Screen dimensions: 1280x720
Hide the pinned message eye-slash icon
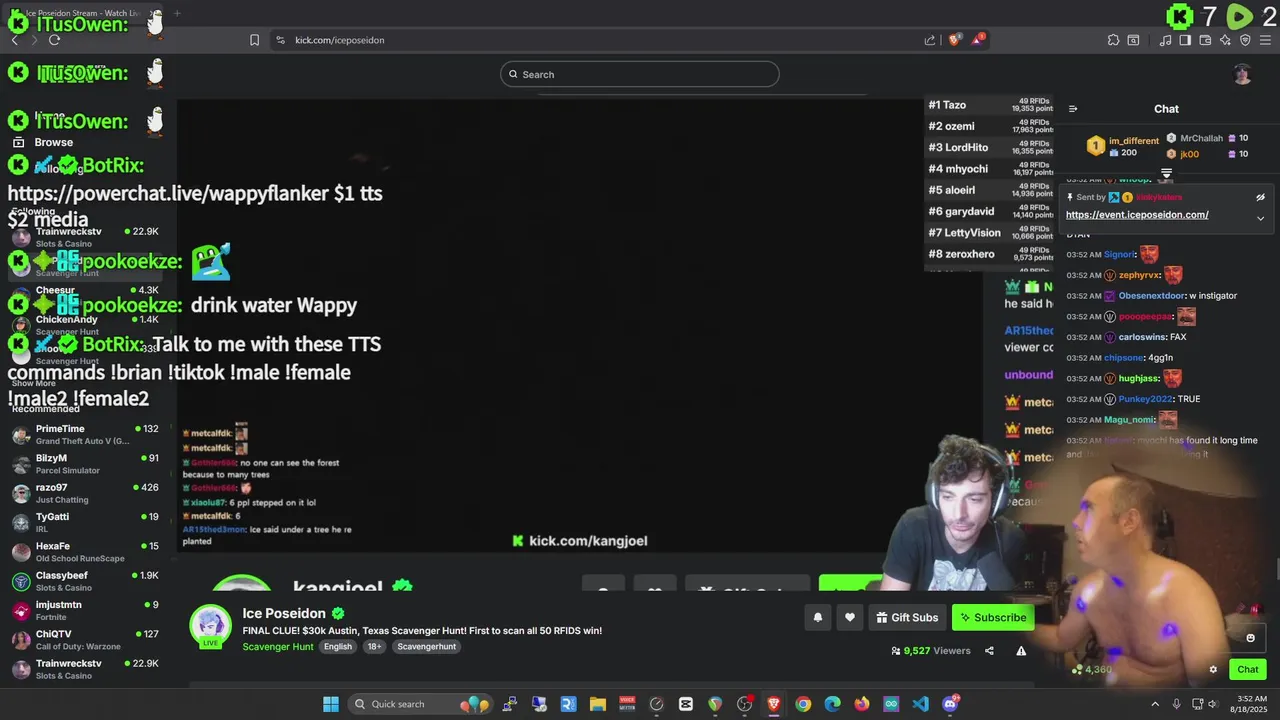(1260, 197)
